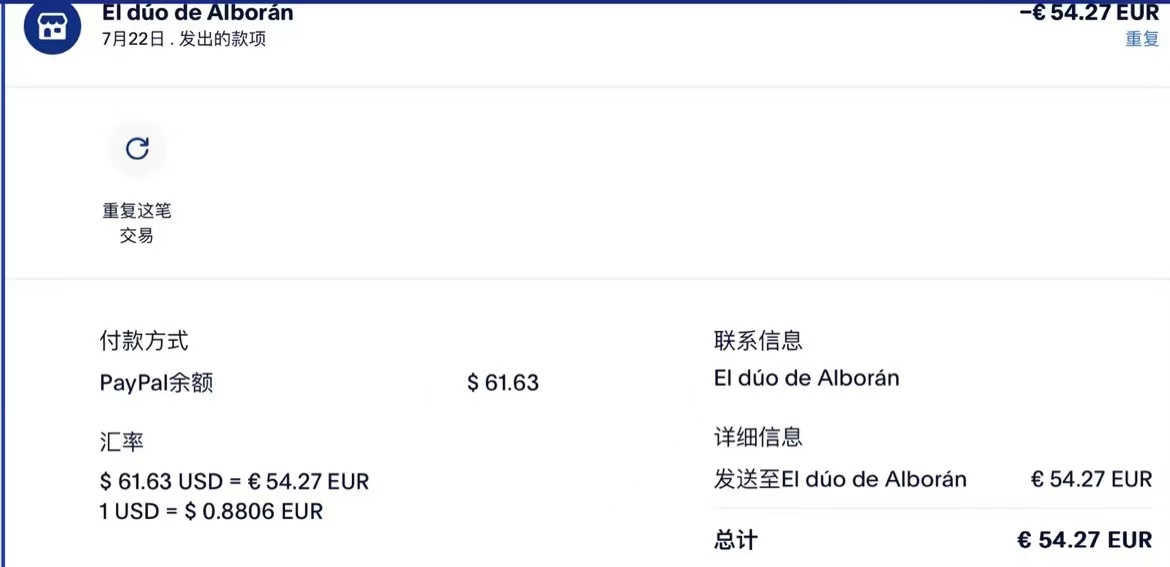The image size is (1170, 567).
Task: Click the 7月22日 发出的款项 date line
Action: pyautogui.click(x=184, y=40)
